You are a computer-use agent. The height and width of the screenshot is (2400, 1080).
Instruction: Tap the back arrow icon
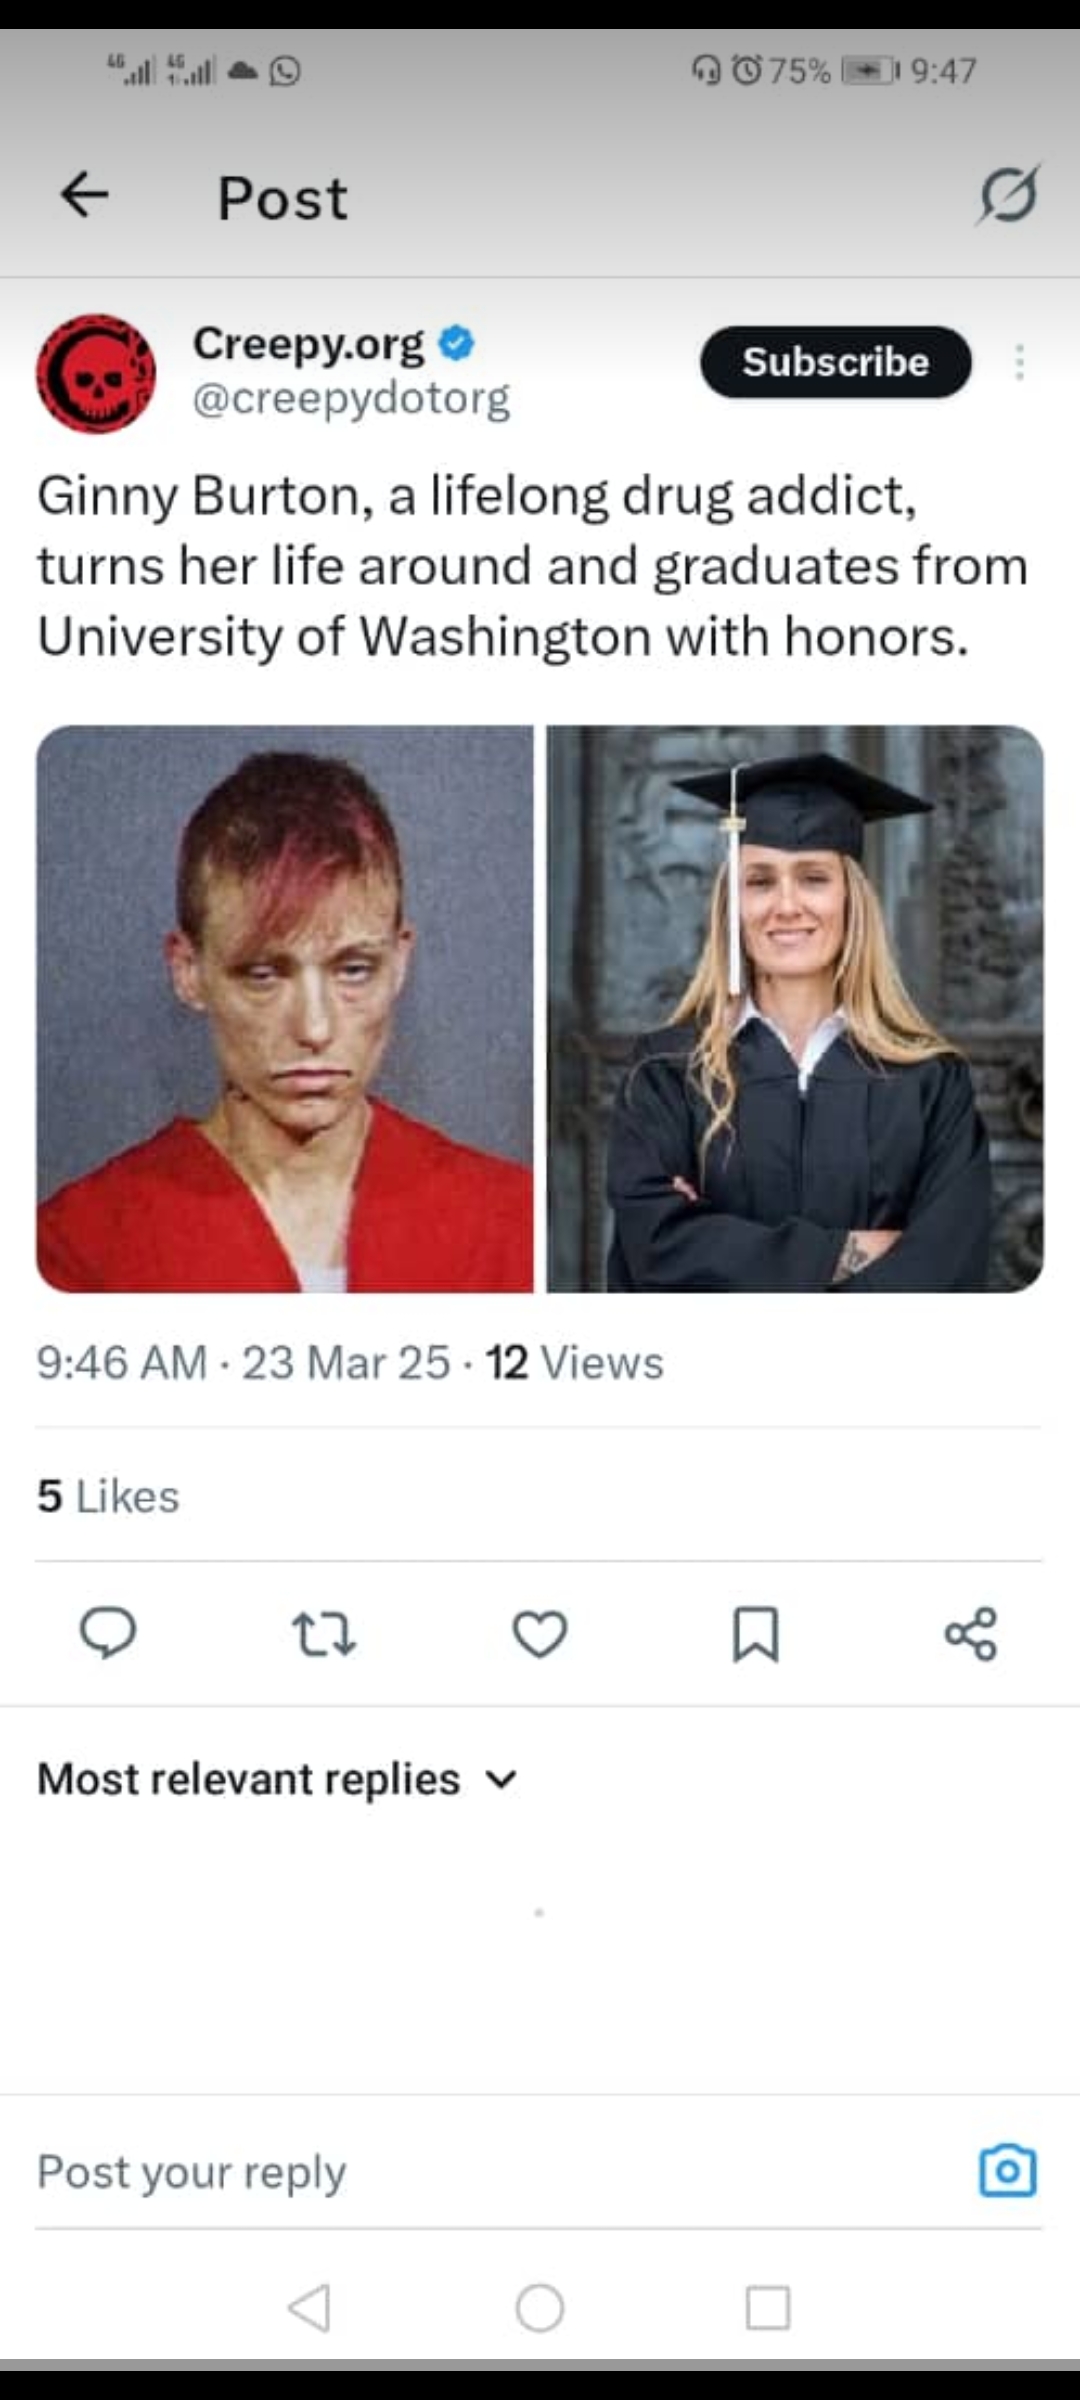point(84,195)
